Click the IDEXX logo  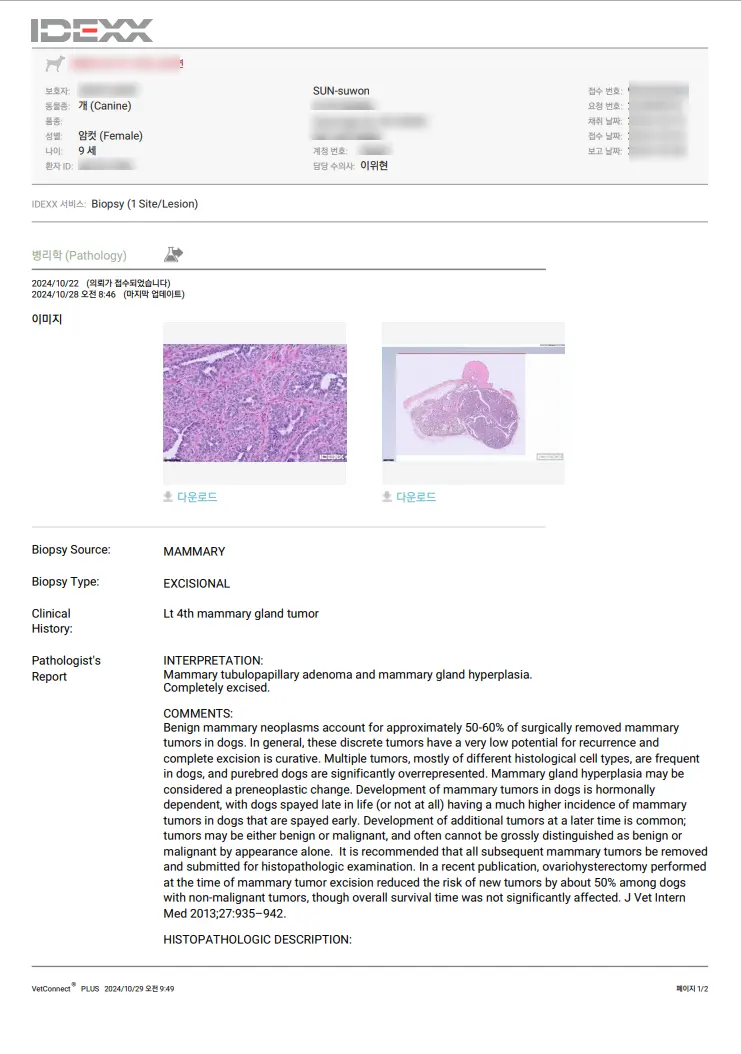(92, 31)
